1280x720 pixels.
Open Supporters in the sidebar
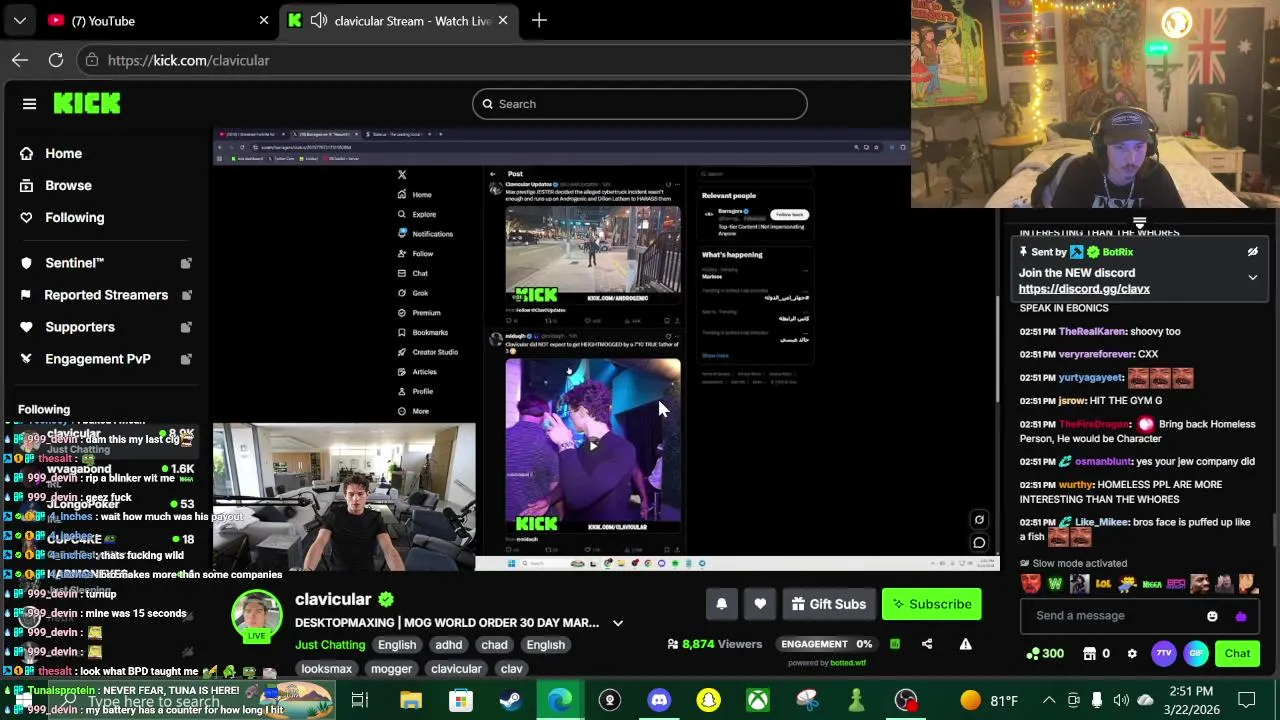pyautogui.click(x=80, y=327)
